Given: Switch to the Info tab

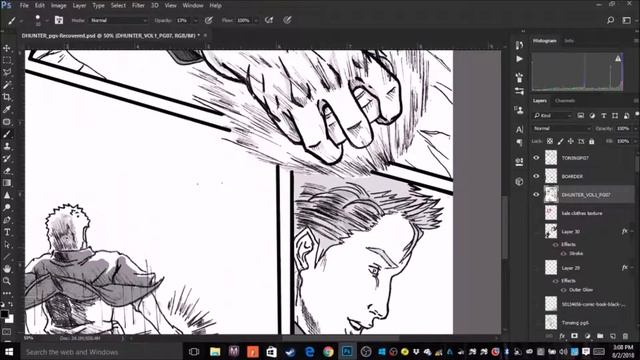Looking at the screenshot, I should tap(569, 41).
